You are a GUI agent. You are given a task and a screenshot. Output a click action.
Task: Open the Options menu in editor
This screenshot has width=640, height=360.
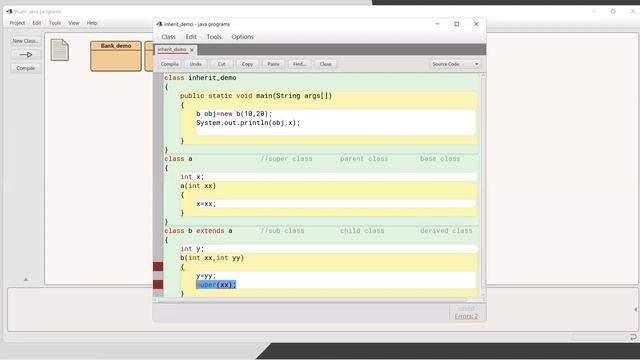(x=242, y=37)
